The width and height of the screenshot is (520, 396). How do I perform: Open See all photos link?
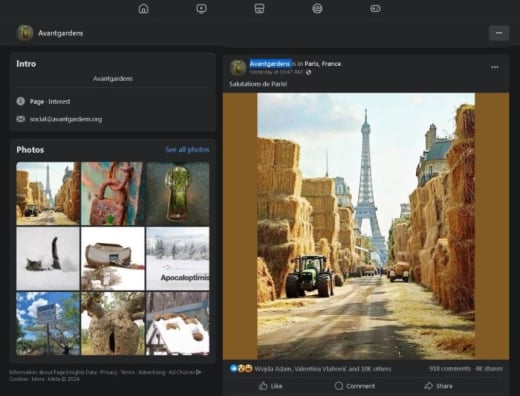click(187, 150)
